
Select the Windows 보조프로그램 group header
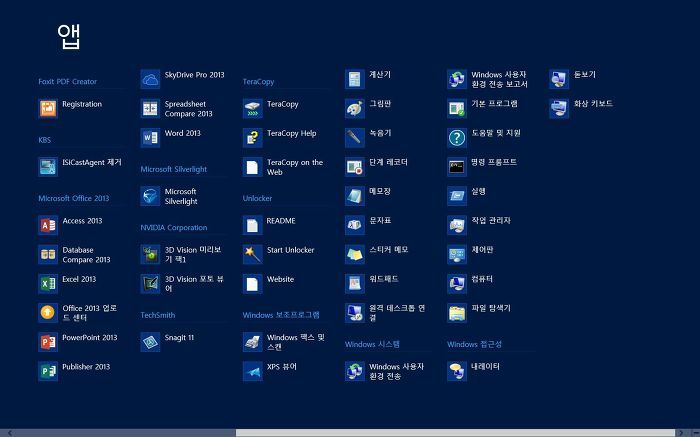click(281, 315)
